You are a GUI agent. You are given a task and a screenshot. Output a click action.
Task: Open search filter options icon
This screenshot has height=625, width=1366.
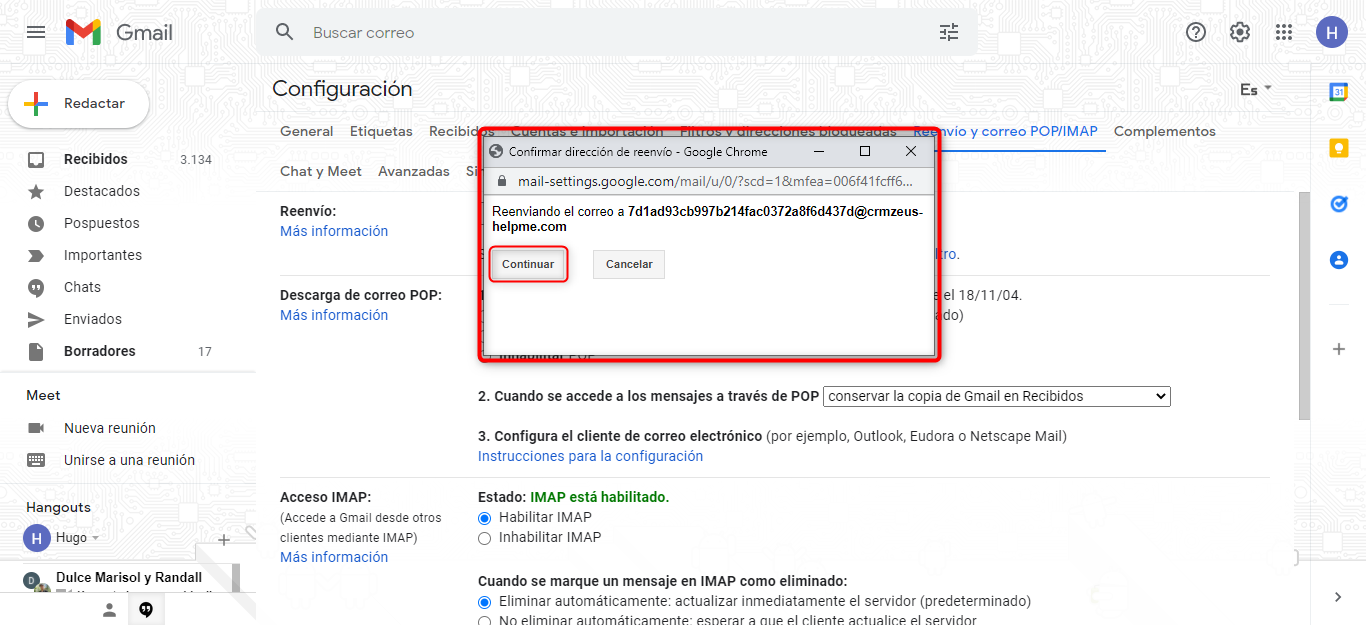[948, 32]
